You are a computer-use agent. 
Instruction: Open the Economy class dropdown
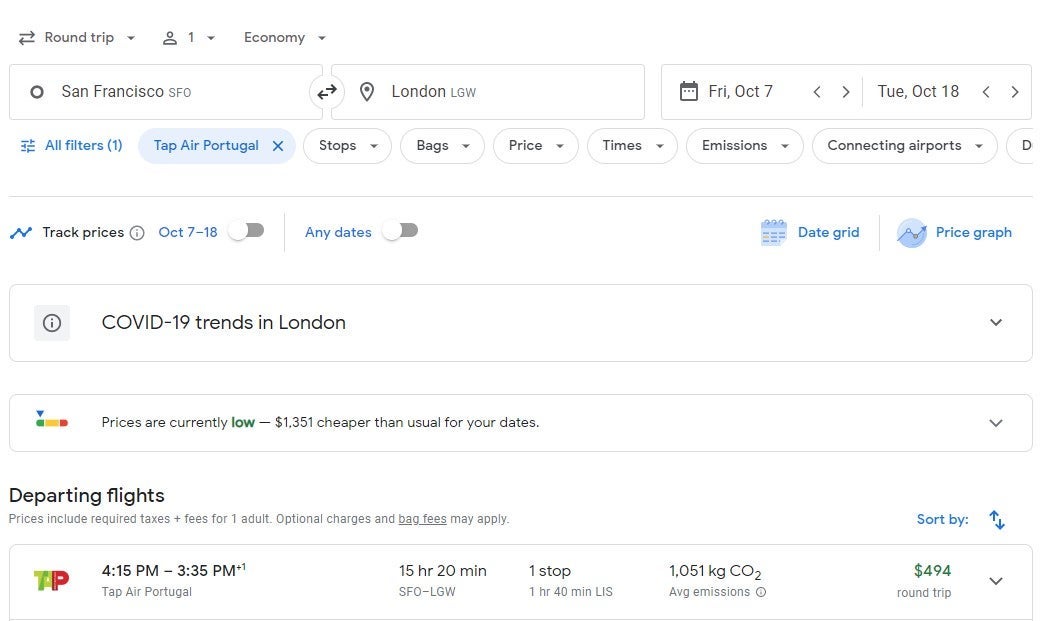point(285,38)
